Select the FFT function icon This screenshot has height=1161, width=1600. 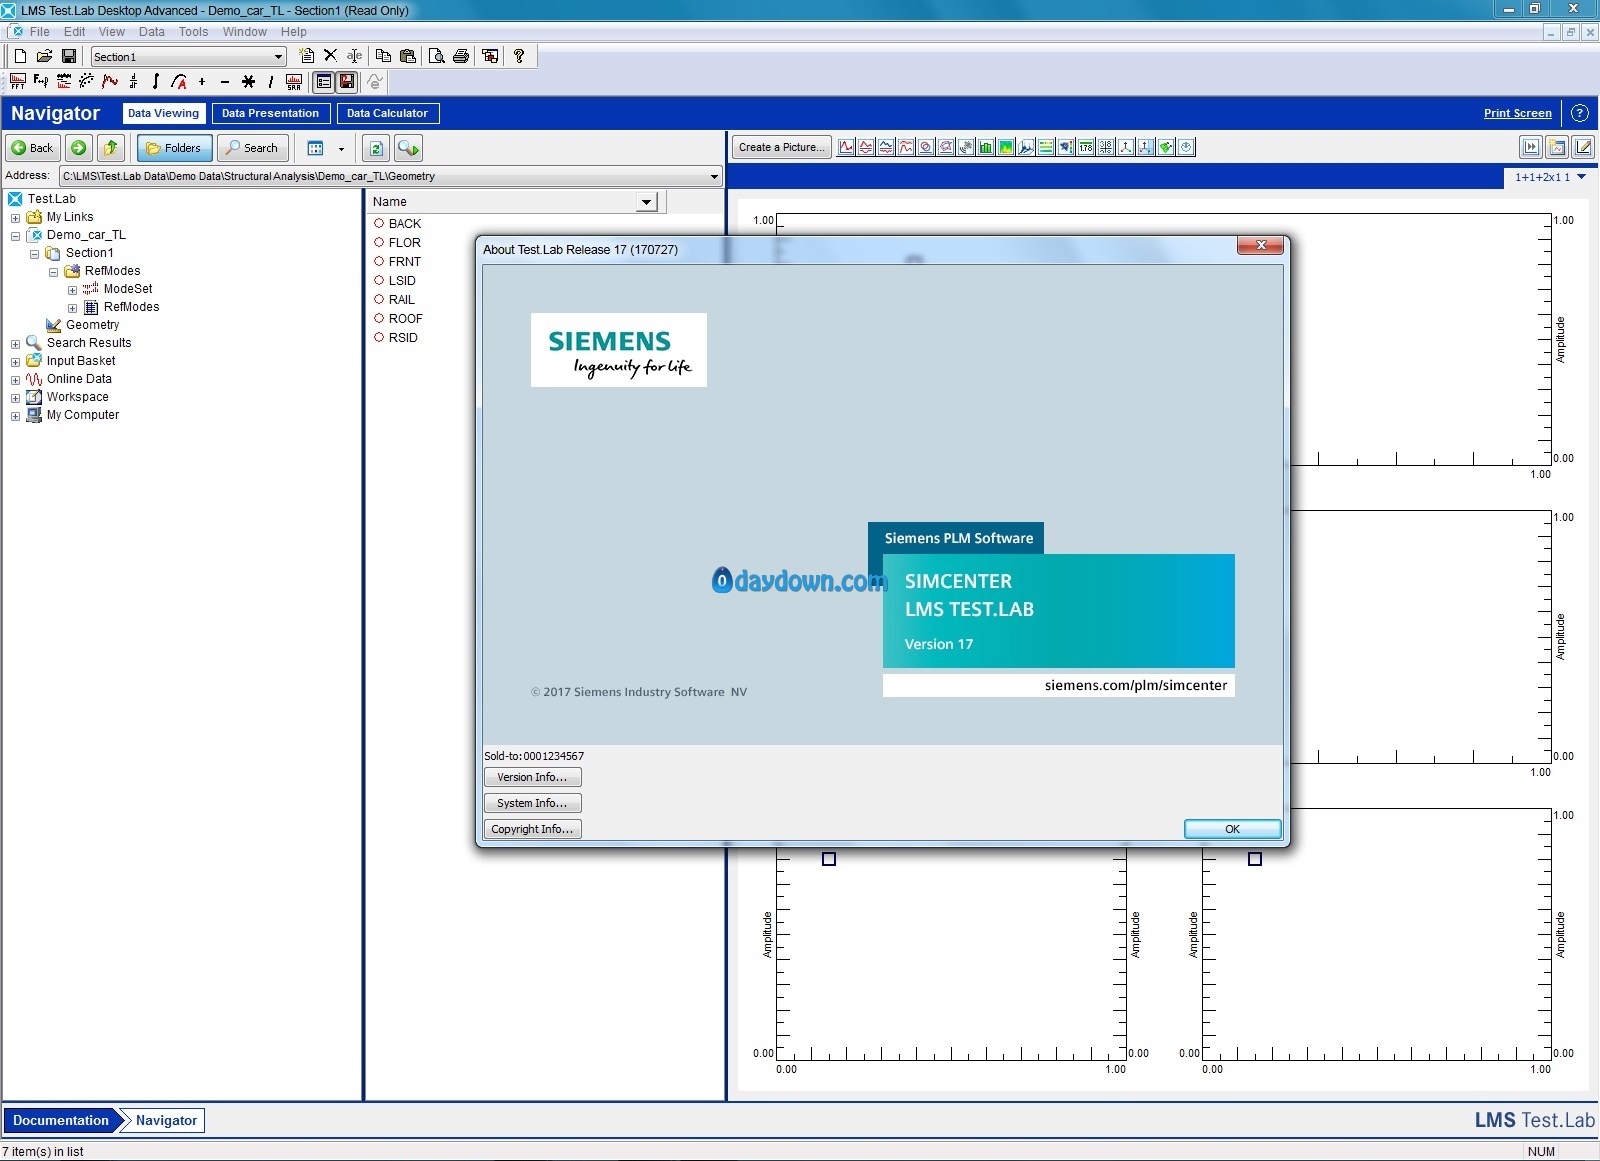[18, 81]
